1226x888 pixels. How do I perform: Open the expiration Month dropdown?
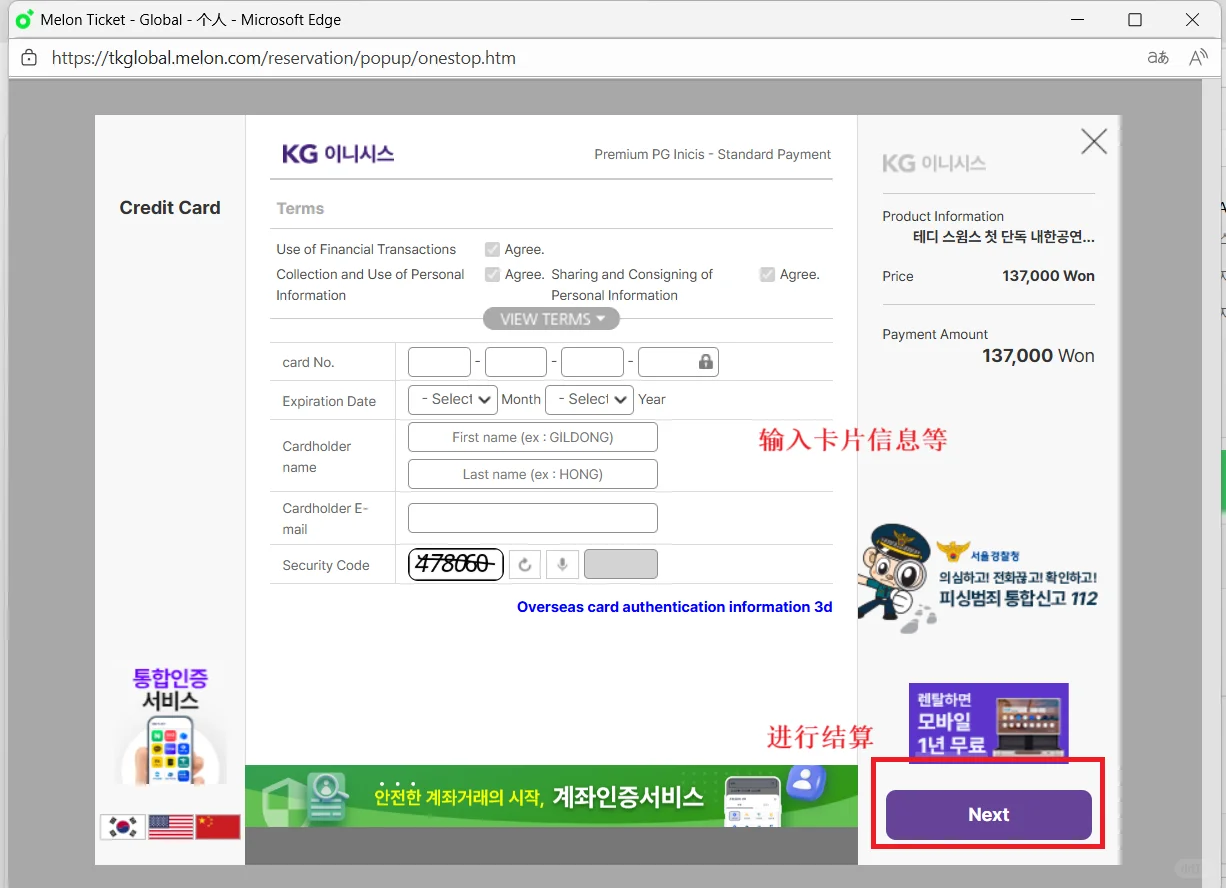[453, 399]
